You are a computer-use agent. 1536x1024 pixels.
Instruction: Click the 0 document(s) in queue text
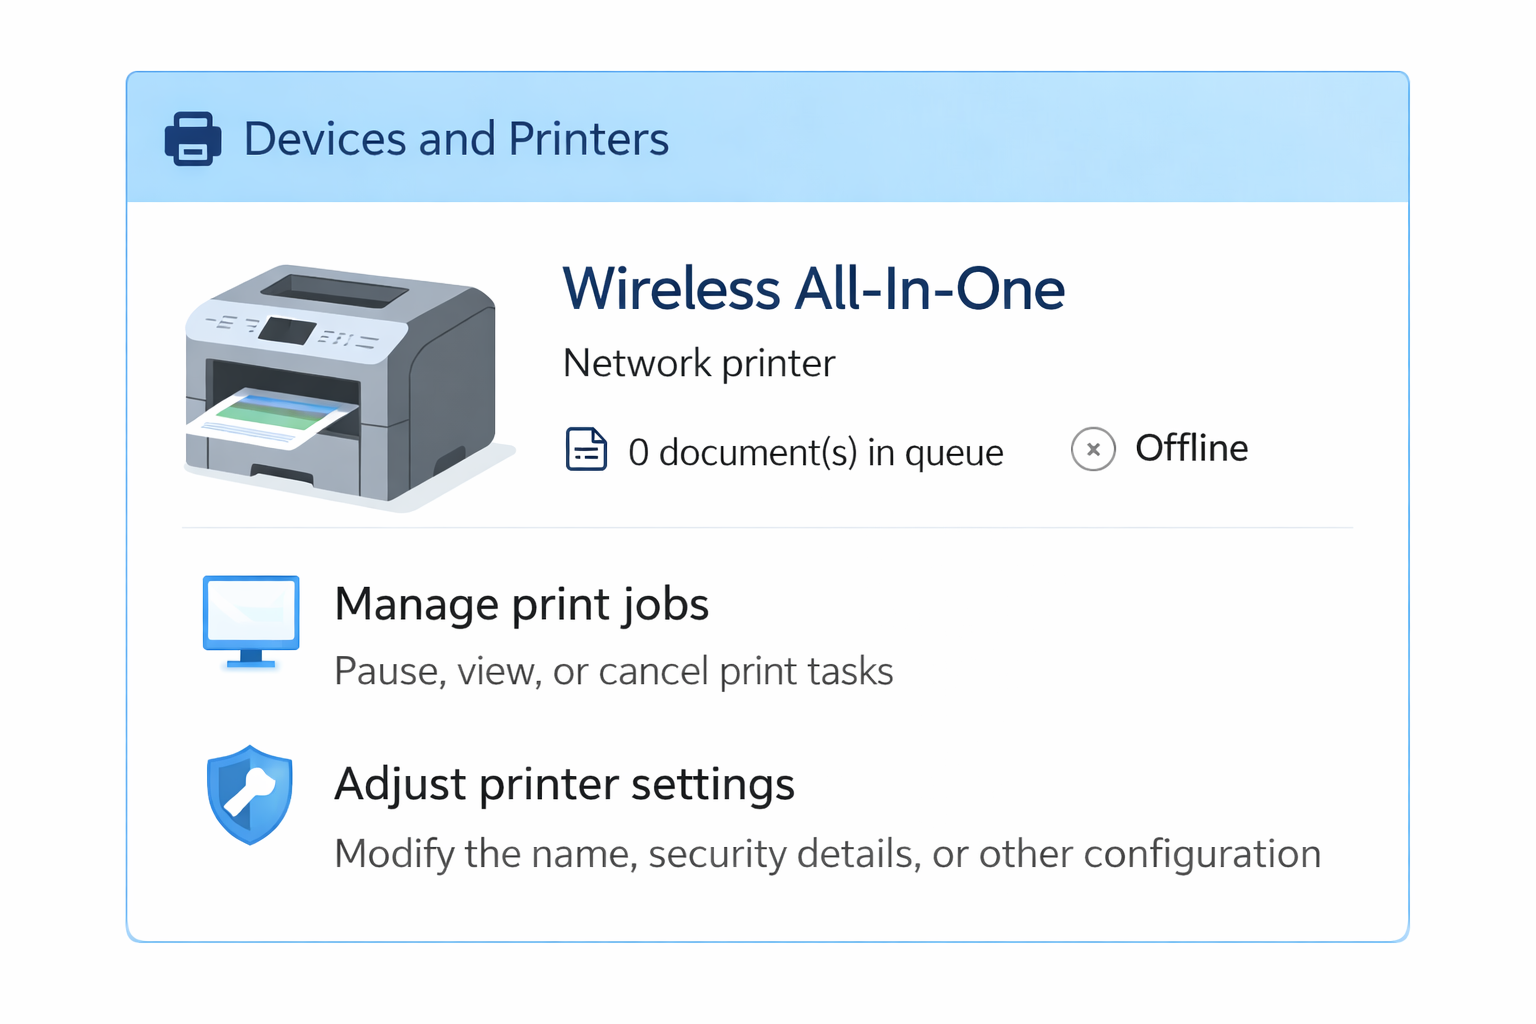815,453
